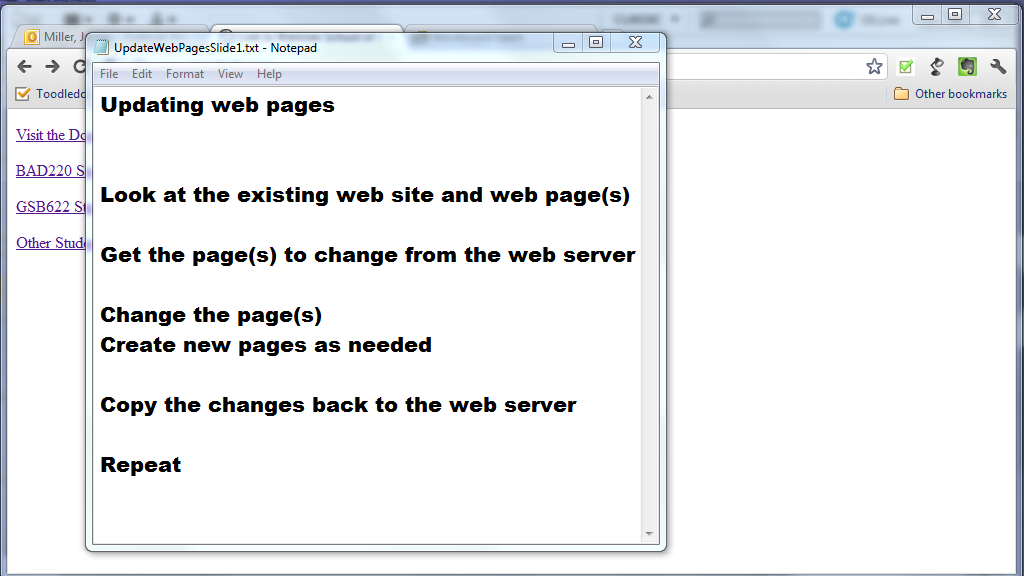This screenshot has height=576, width=1024.
Task: Click the extension icon left of Evernote
Action: (x=936, y=67)
